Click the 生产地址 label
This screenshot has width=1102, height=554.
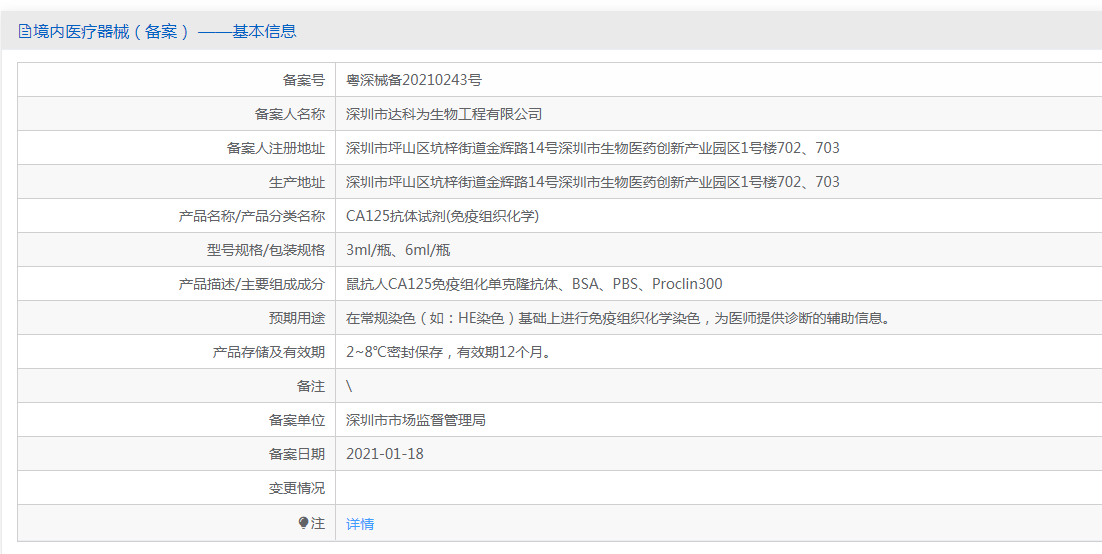click(297, 182)
